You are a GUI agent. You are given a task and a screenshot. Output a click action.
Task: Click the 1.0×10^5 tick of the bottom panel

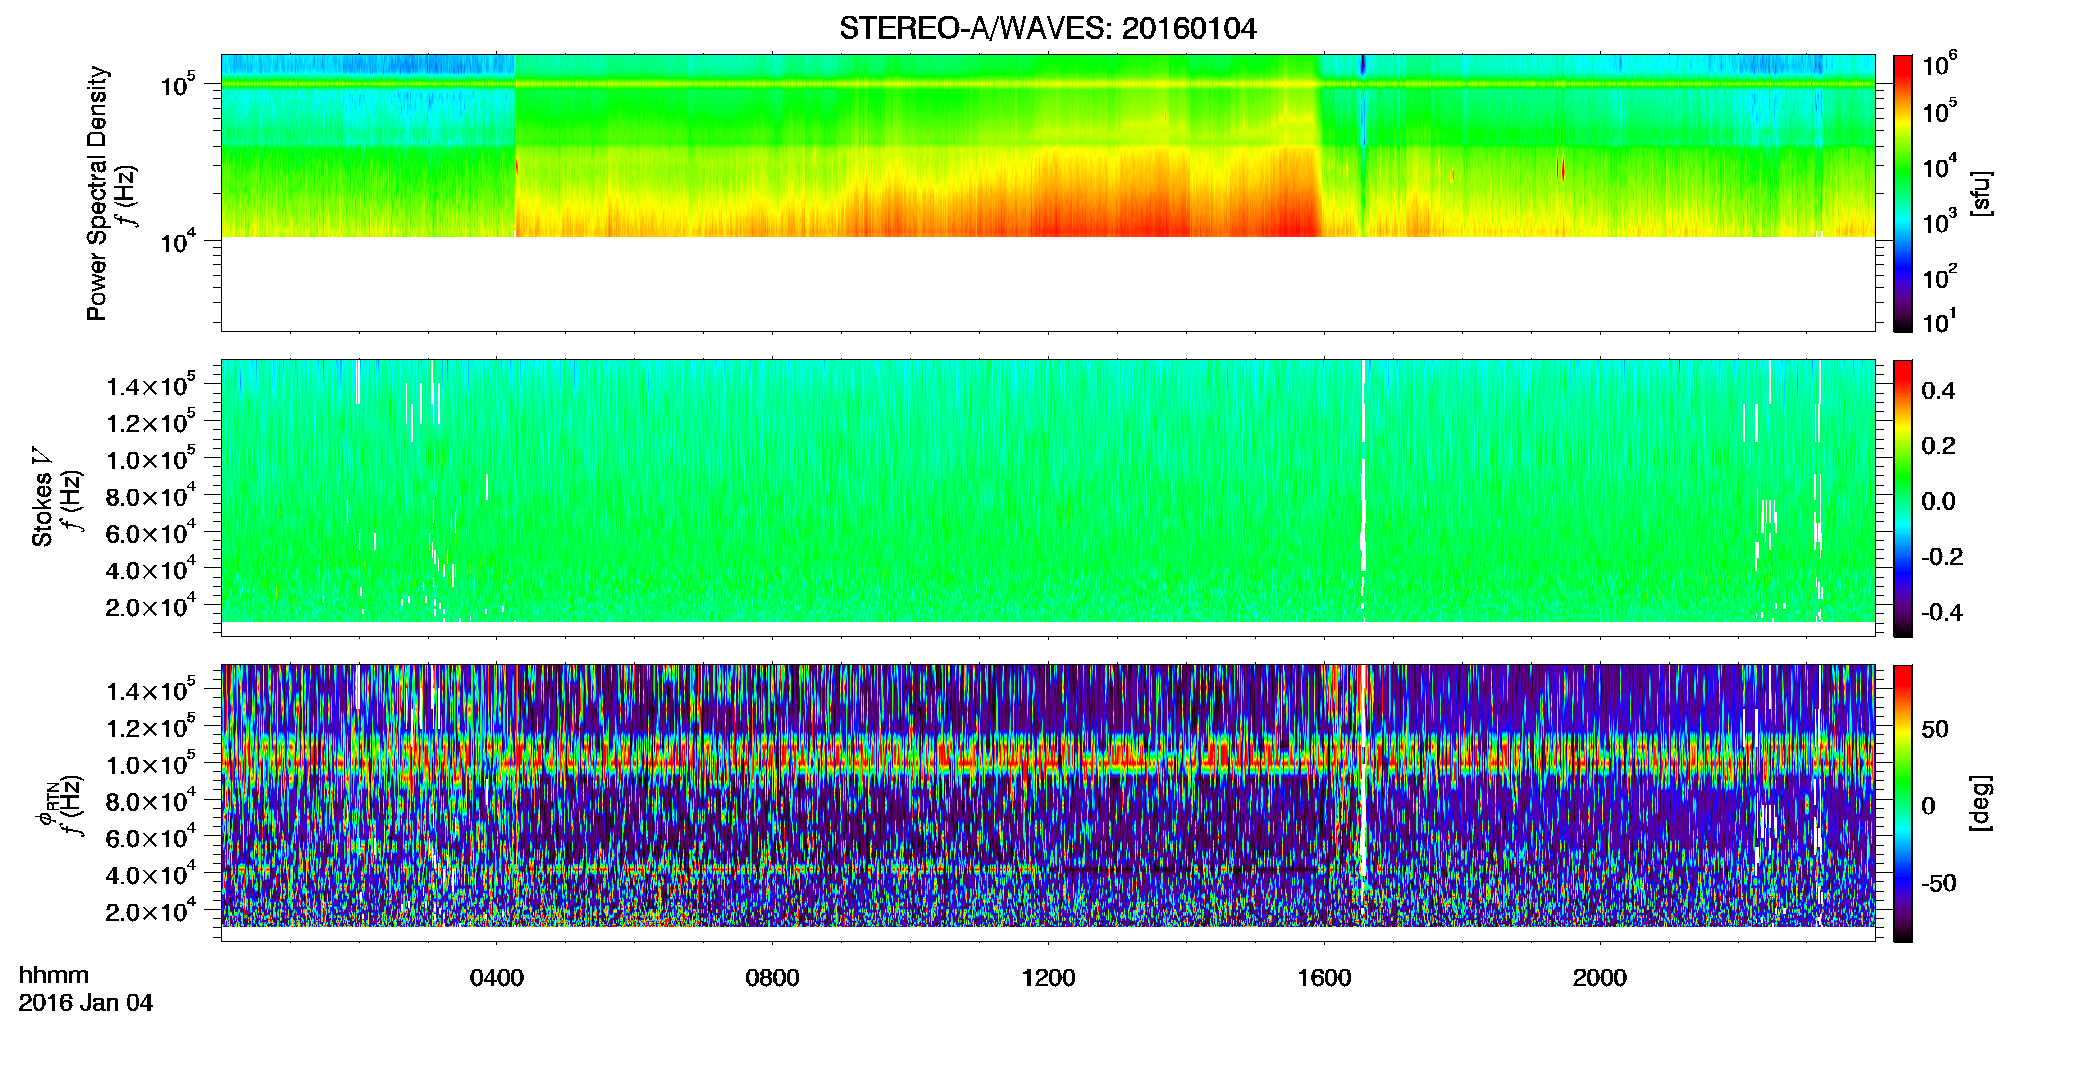(152, 764)
